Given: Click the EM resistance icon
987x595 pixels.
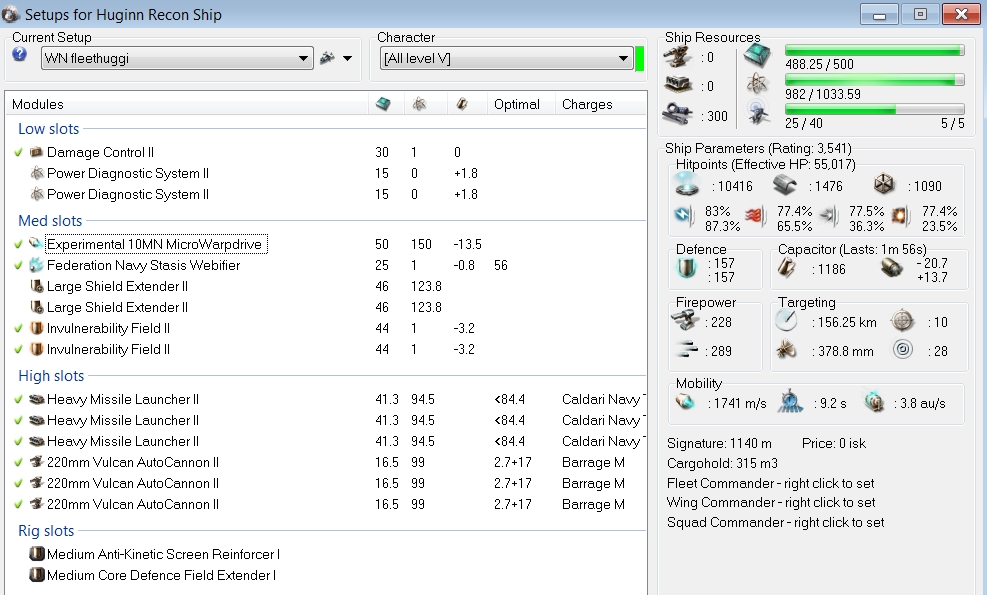Looking at the screenshot, I should (x=684, y=215).
